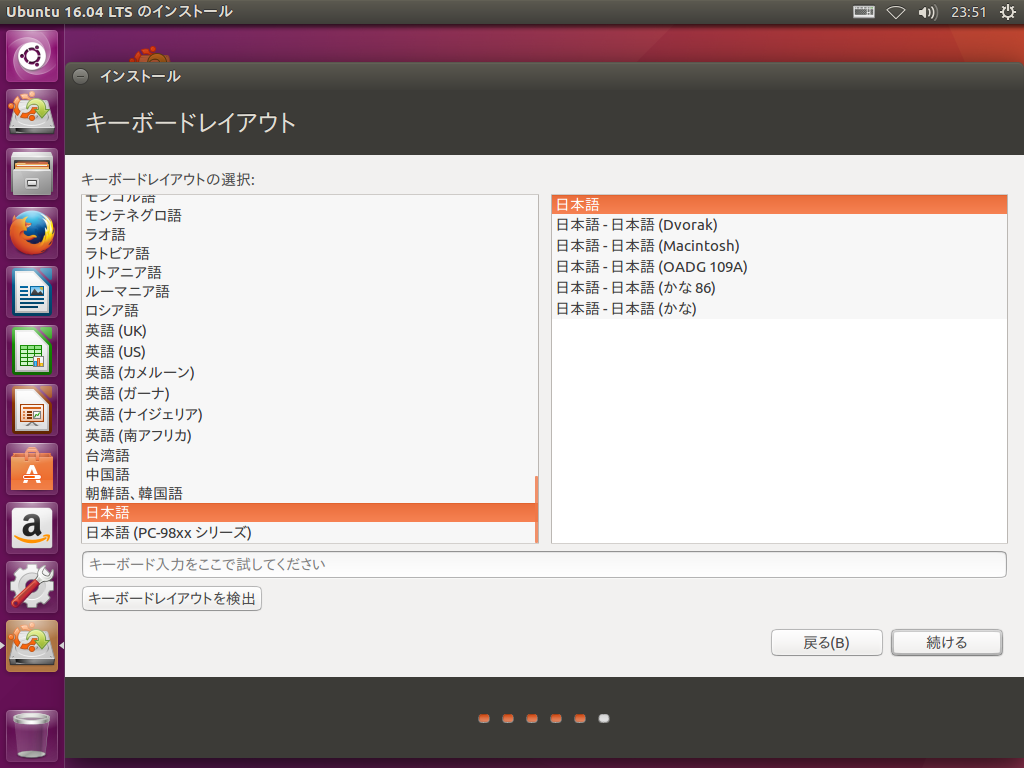The height and width of the screenshot is (768, 1024).
Task: Select 日本語 - 日本語 (Dvorak) variant
Action: (779, 225)
